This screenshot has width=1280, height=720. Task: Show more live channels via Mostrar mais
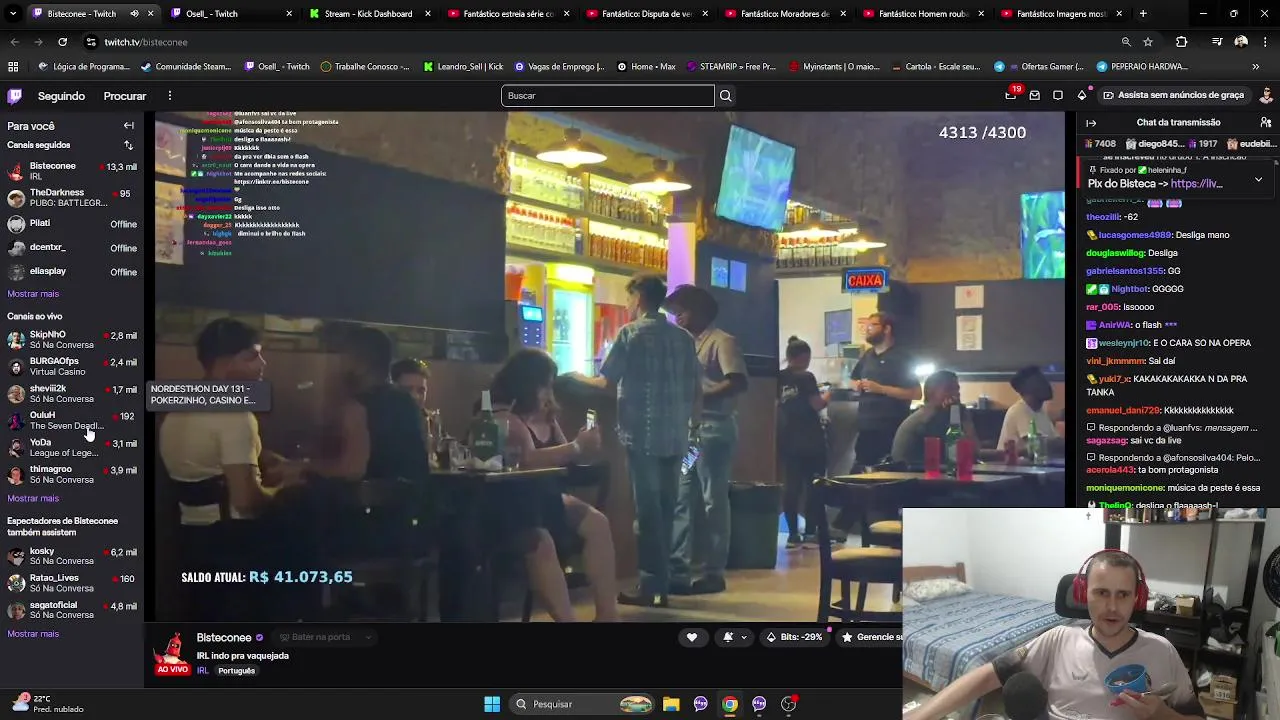(33, 498)
